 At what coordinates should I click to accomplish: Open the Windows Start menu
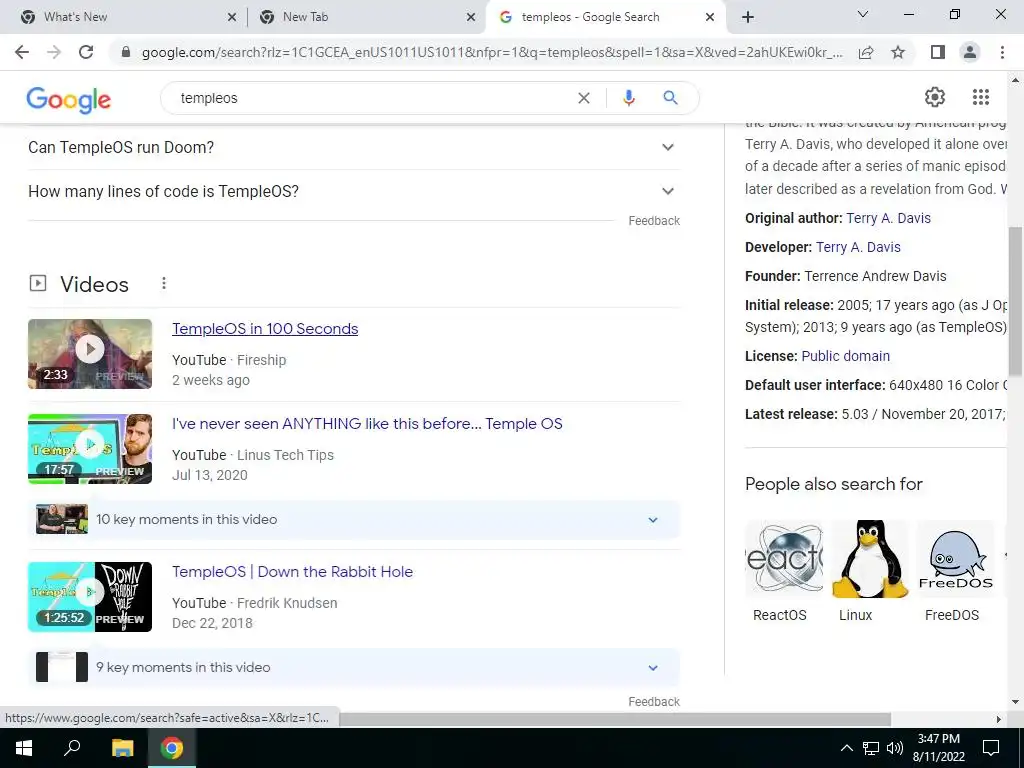click(24, 748)
